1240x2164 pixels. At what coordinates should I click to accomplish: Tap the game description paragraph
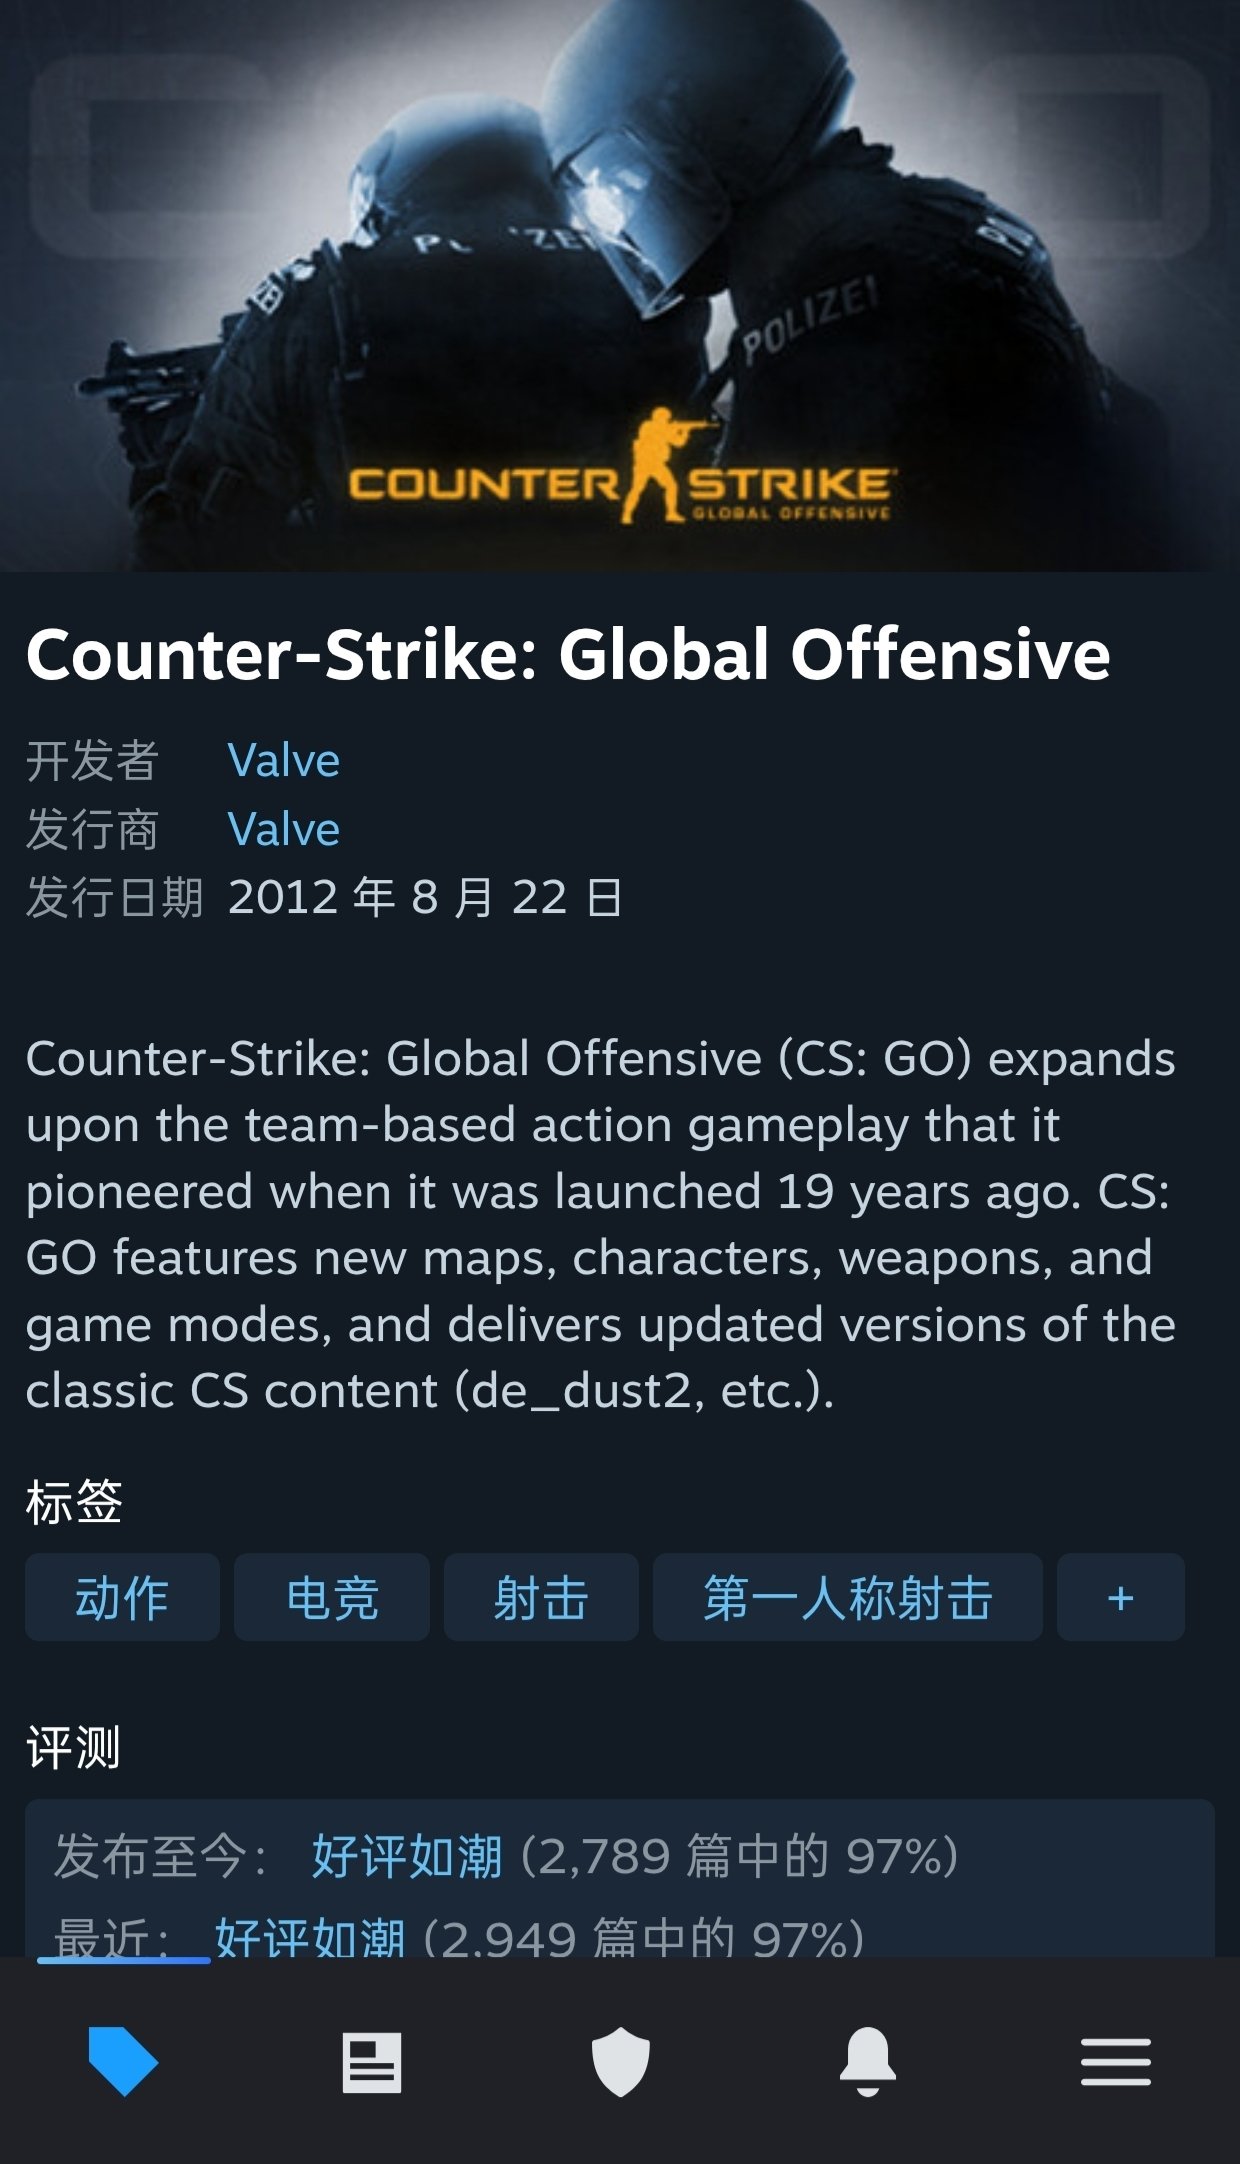[x=600, y=1225]
